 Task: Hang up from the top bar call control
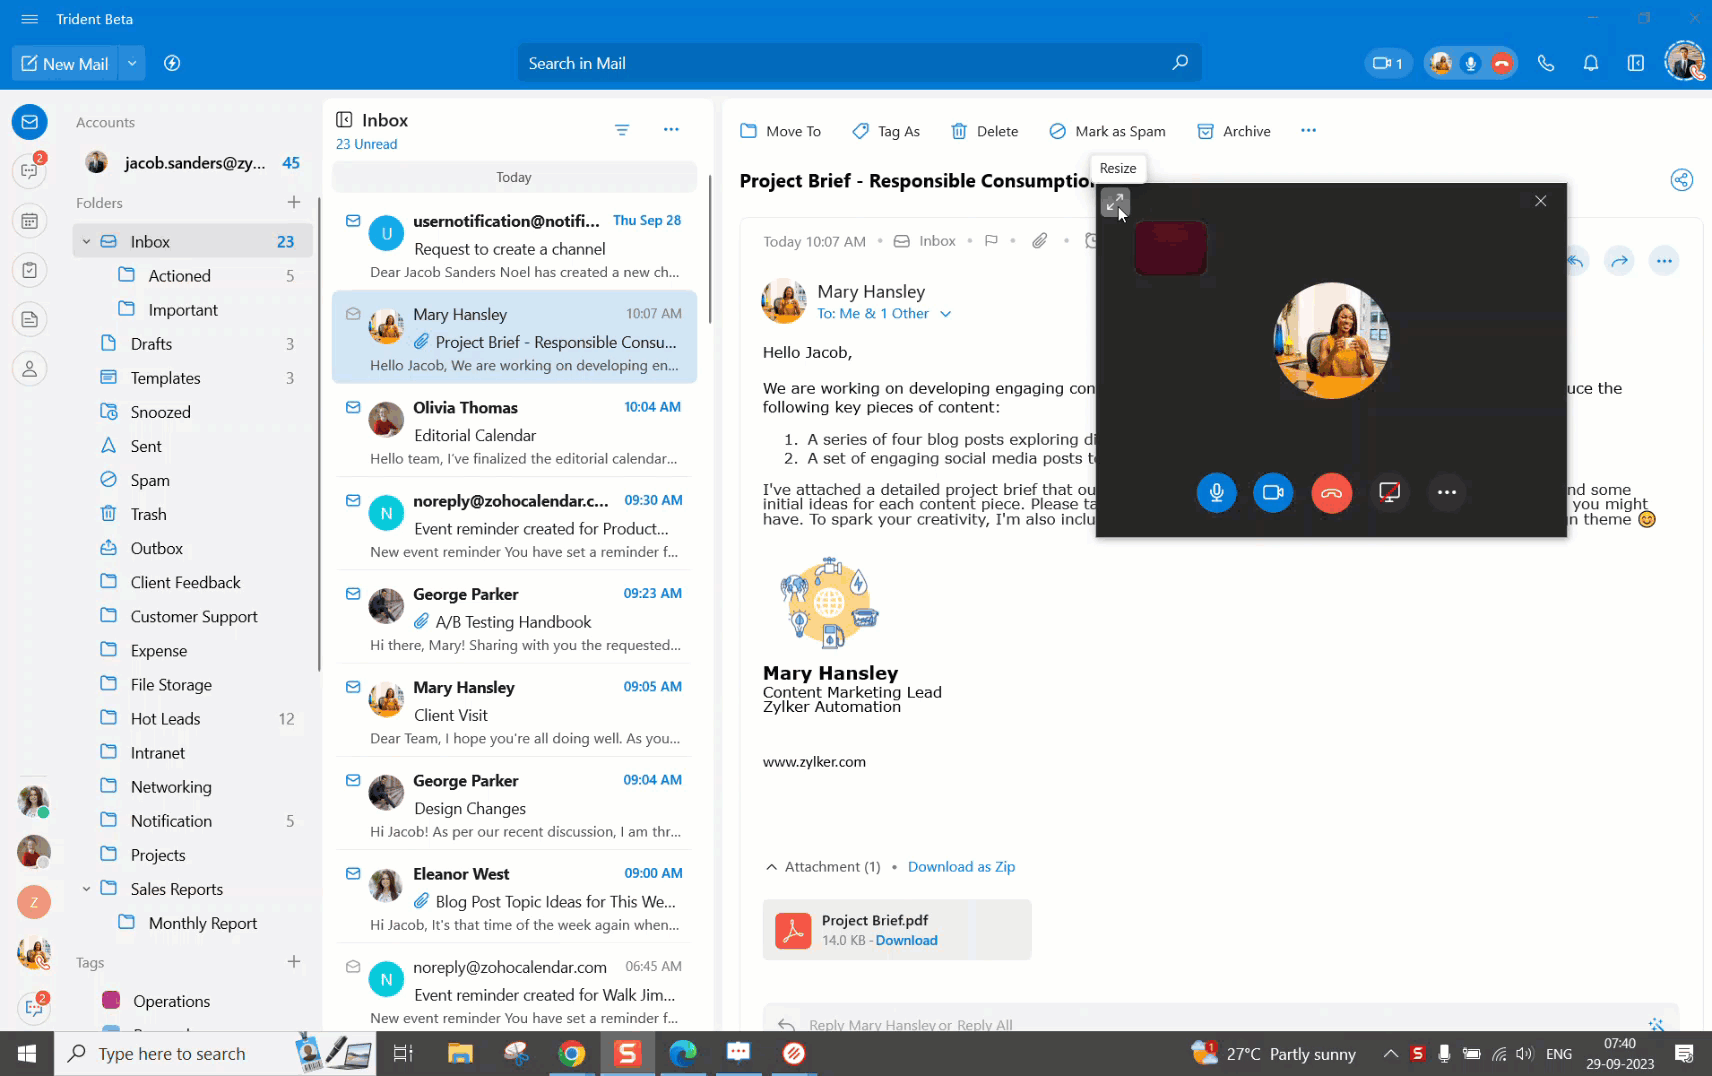click(1501, 63)
